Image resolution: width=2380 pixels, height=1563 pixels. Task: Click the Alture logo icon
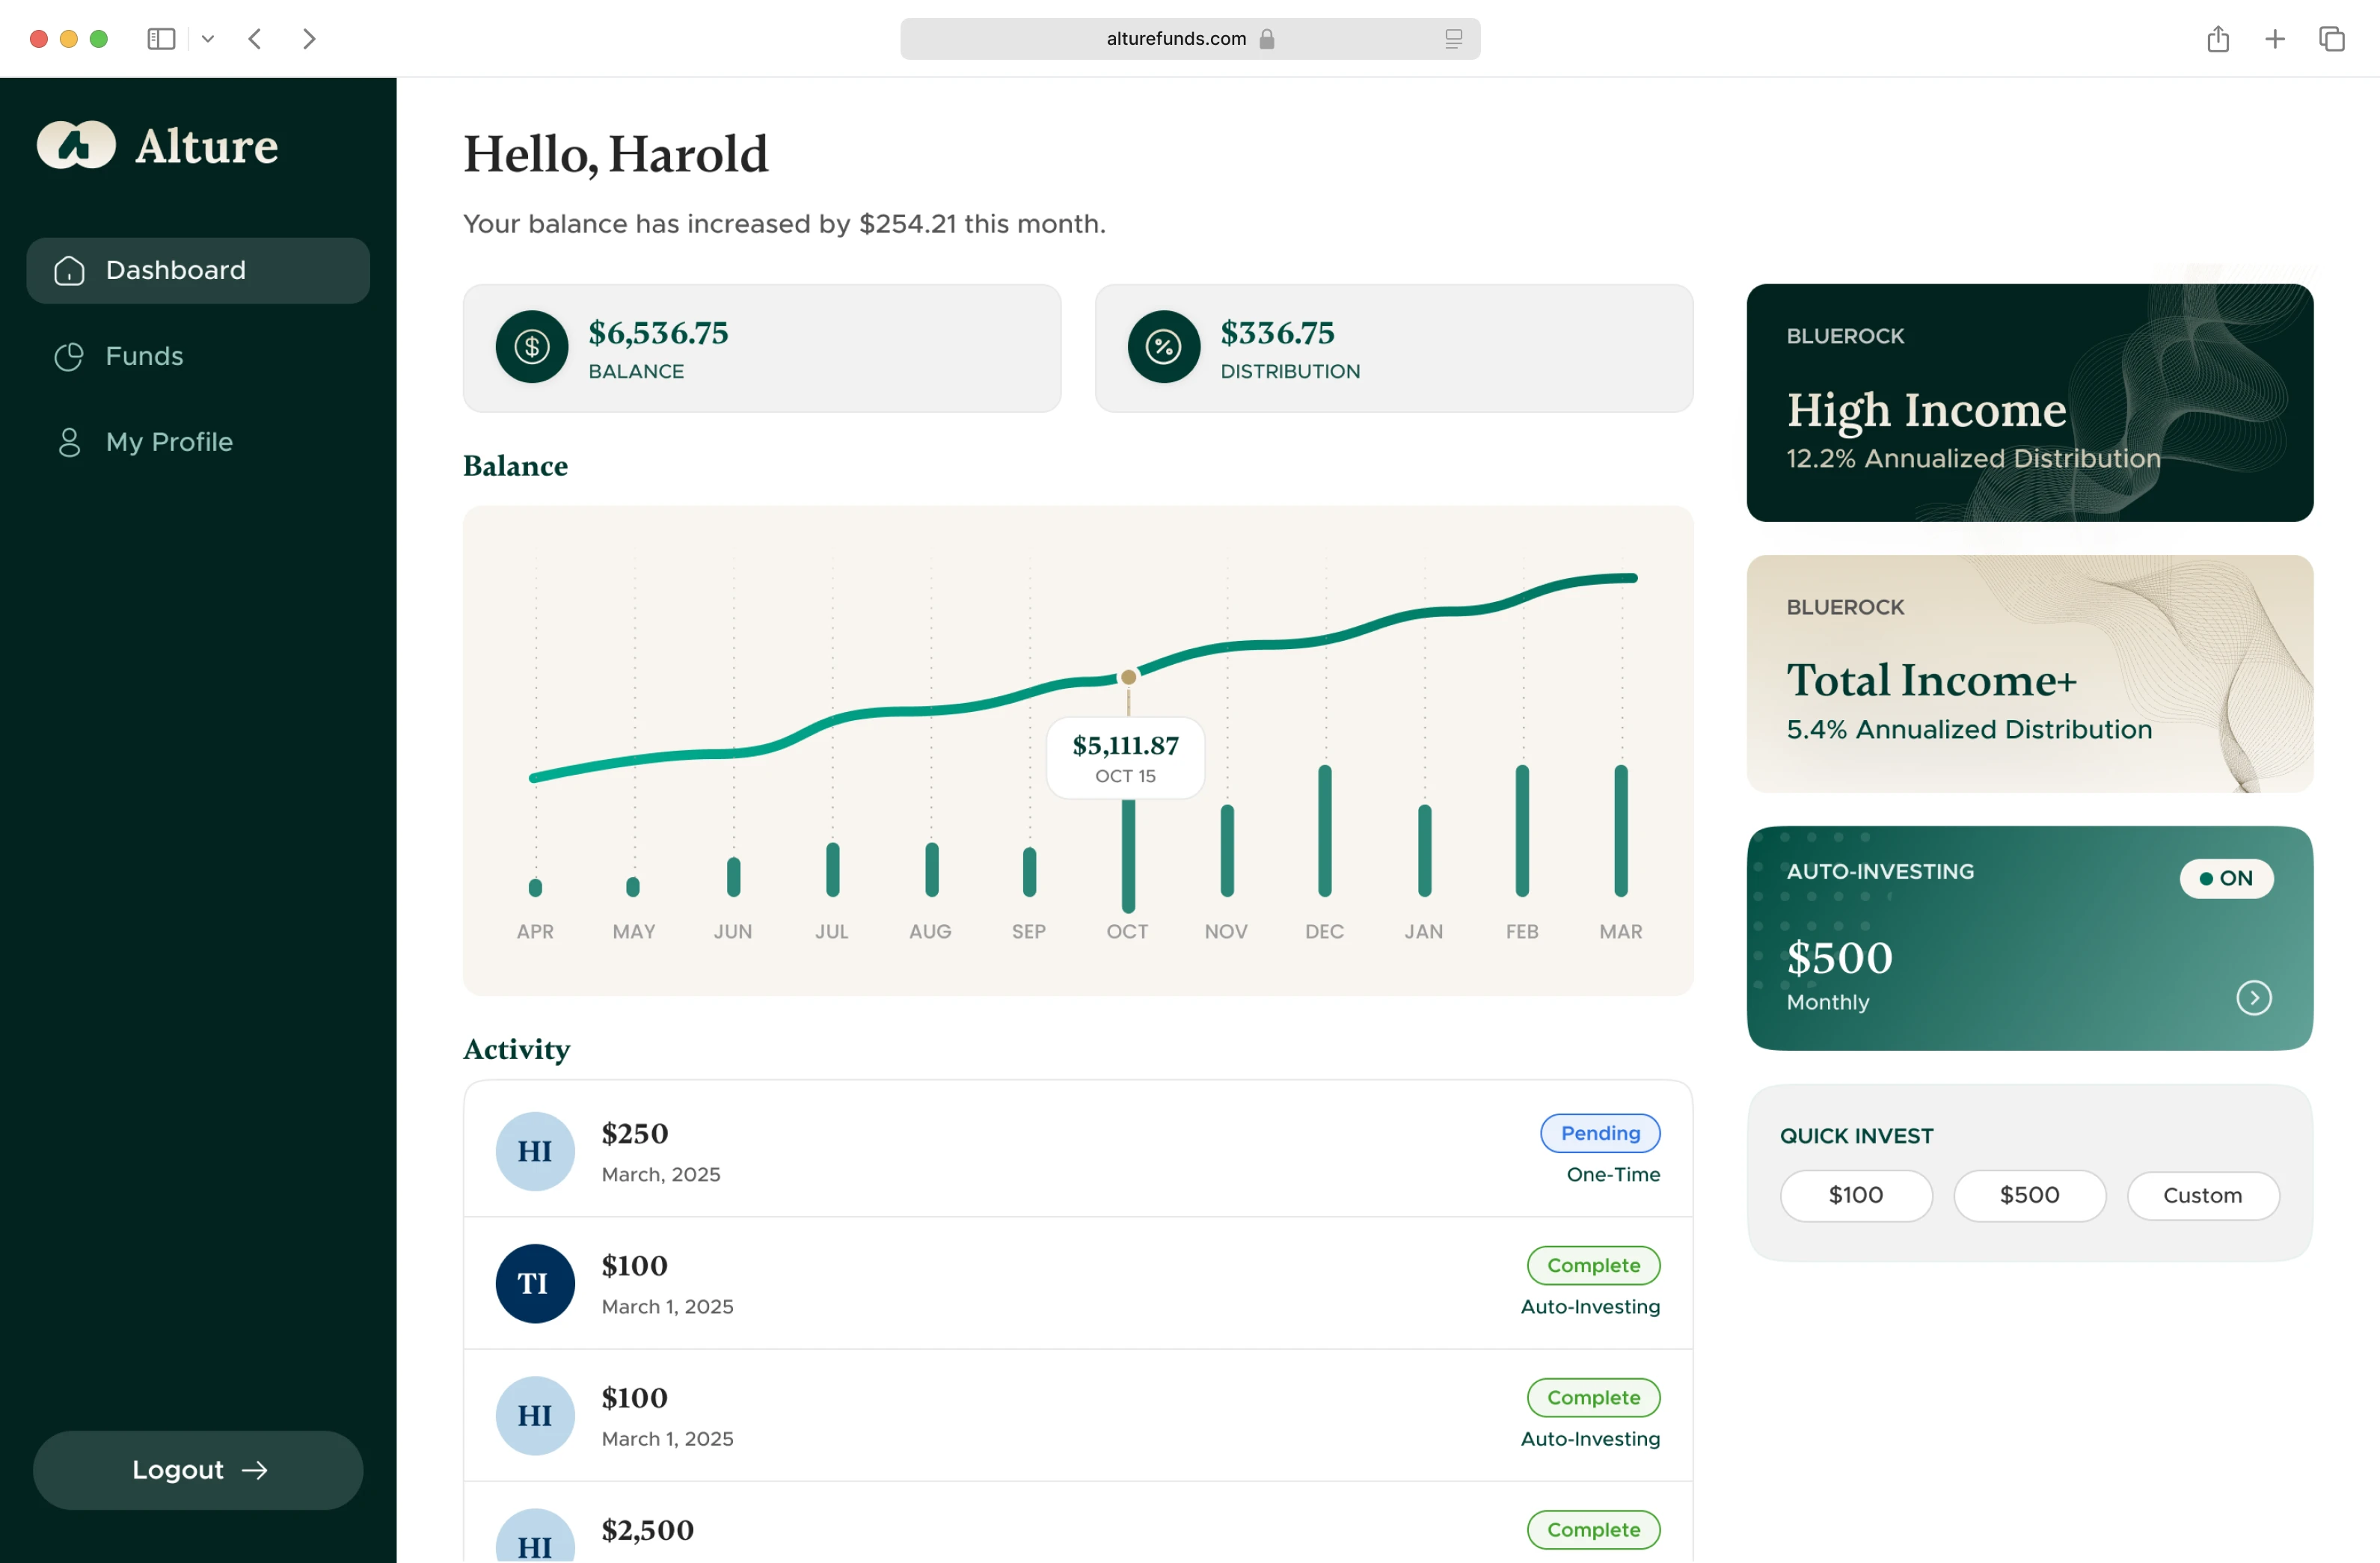(x=76, y=145)
